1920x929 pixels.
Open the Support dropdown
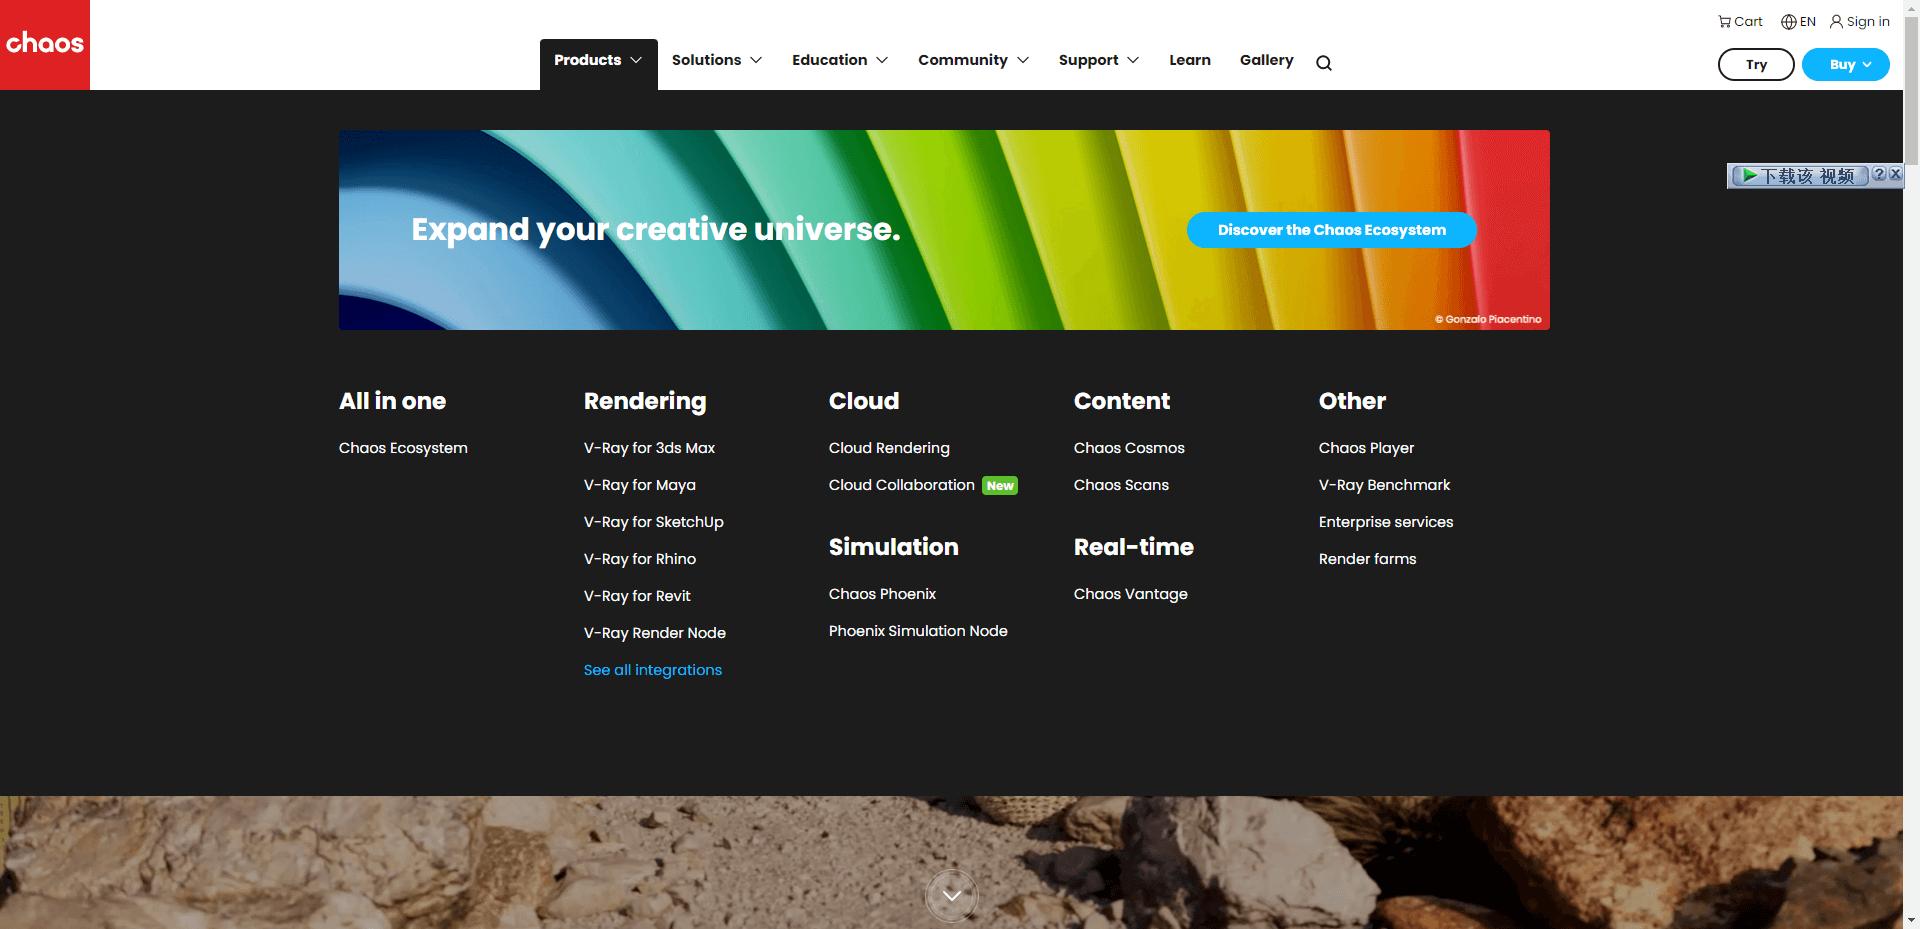coord(1099,61)
